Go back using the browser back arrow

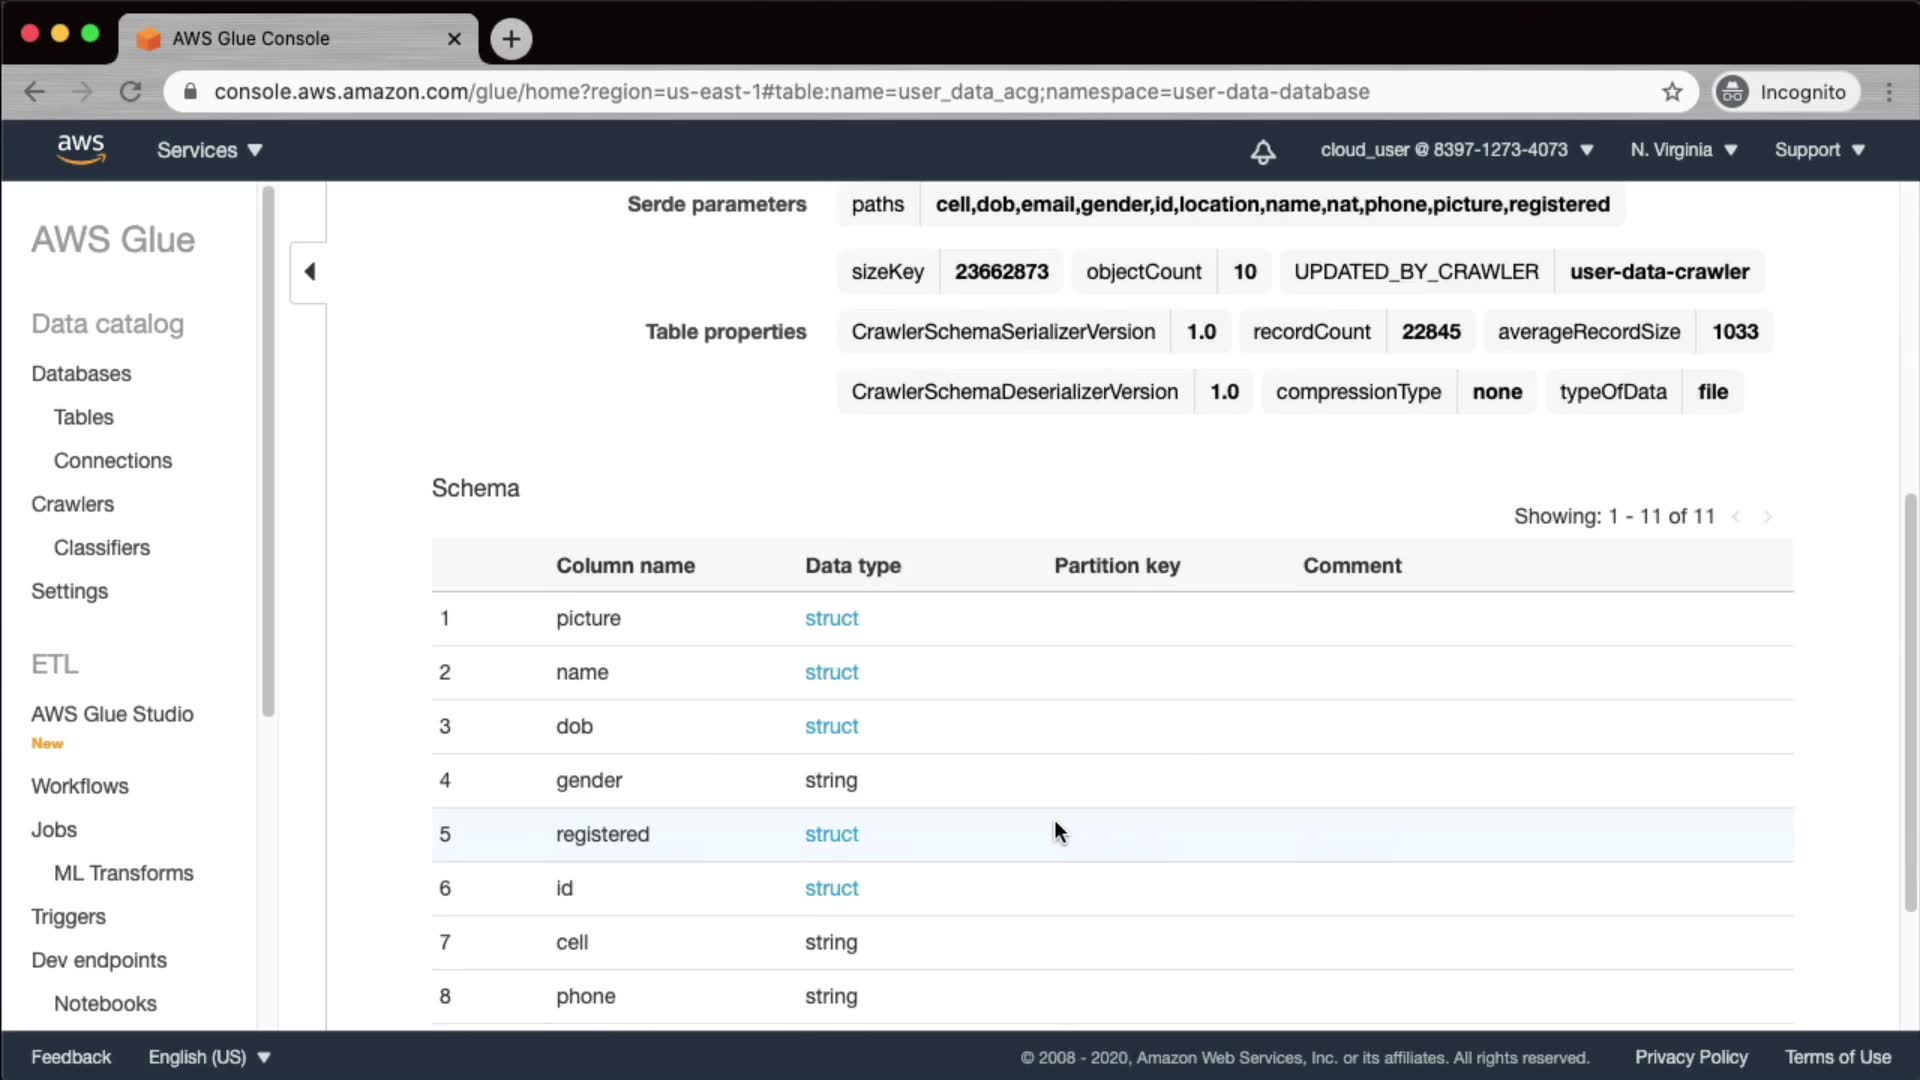[35, 92]
